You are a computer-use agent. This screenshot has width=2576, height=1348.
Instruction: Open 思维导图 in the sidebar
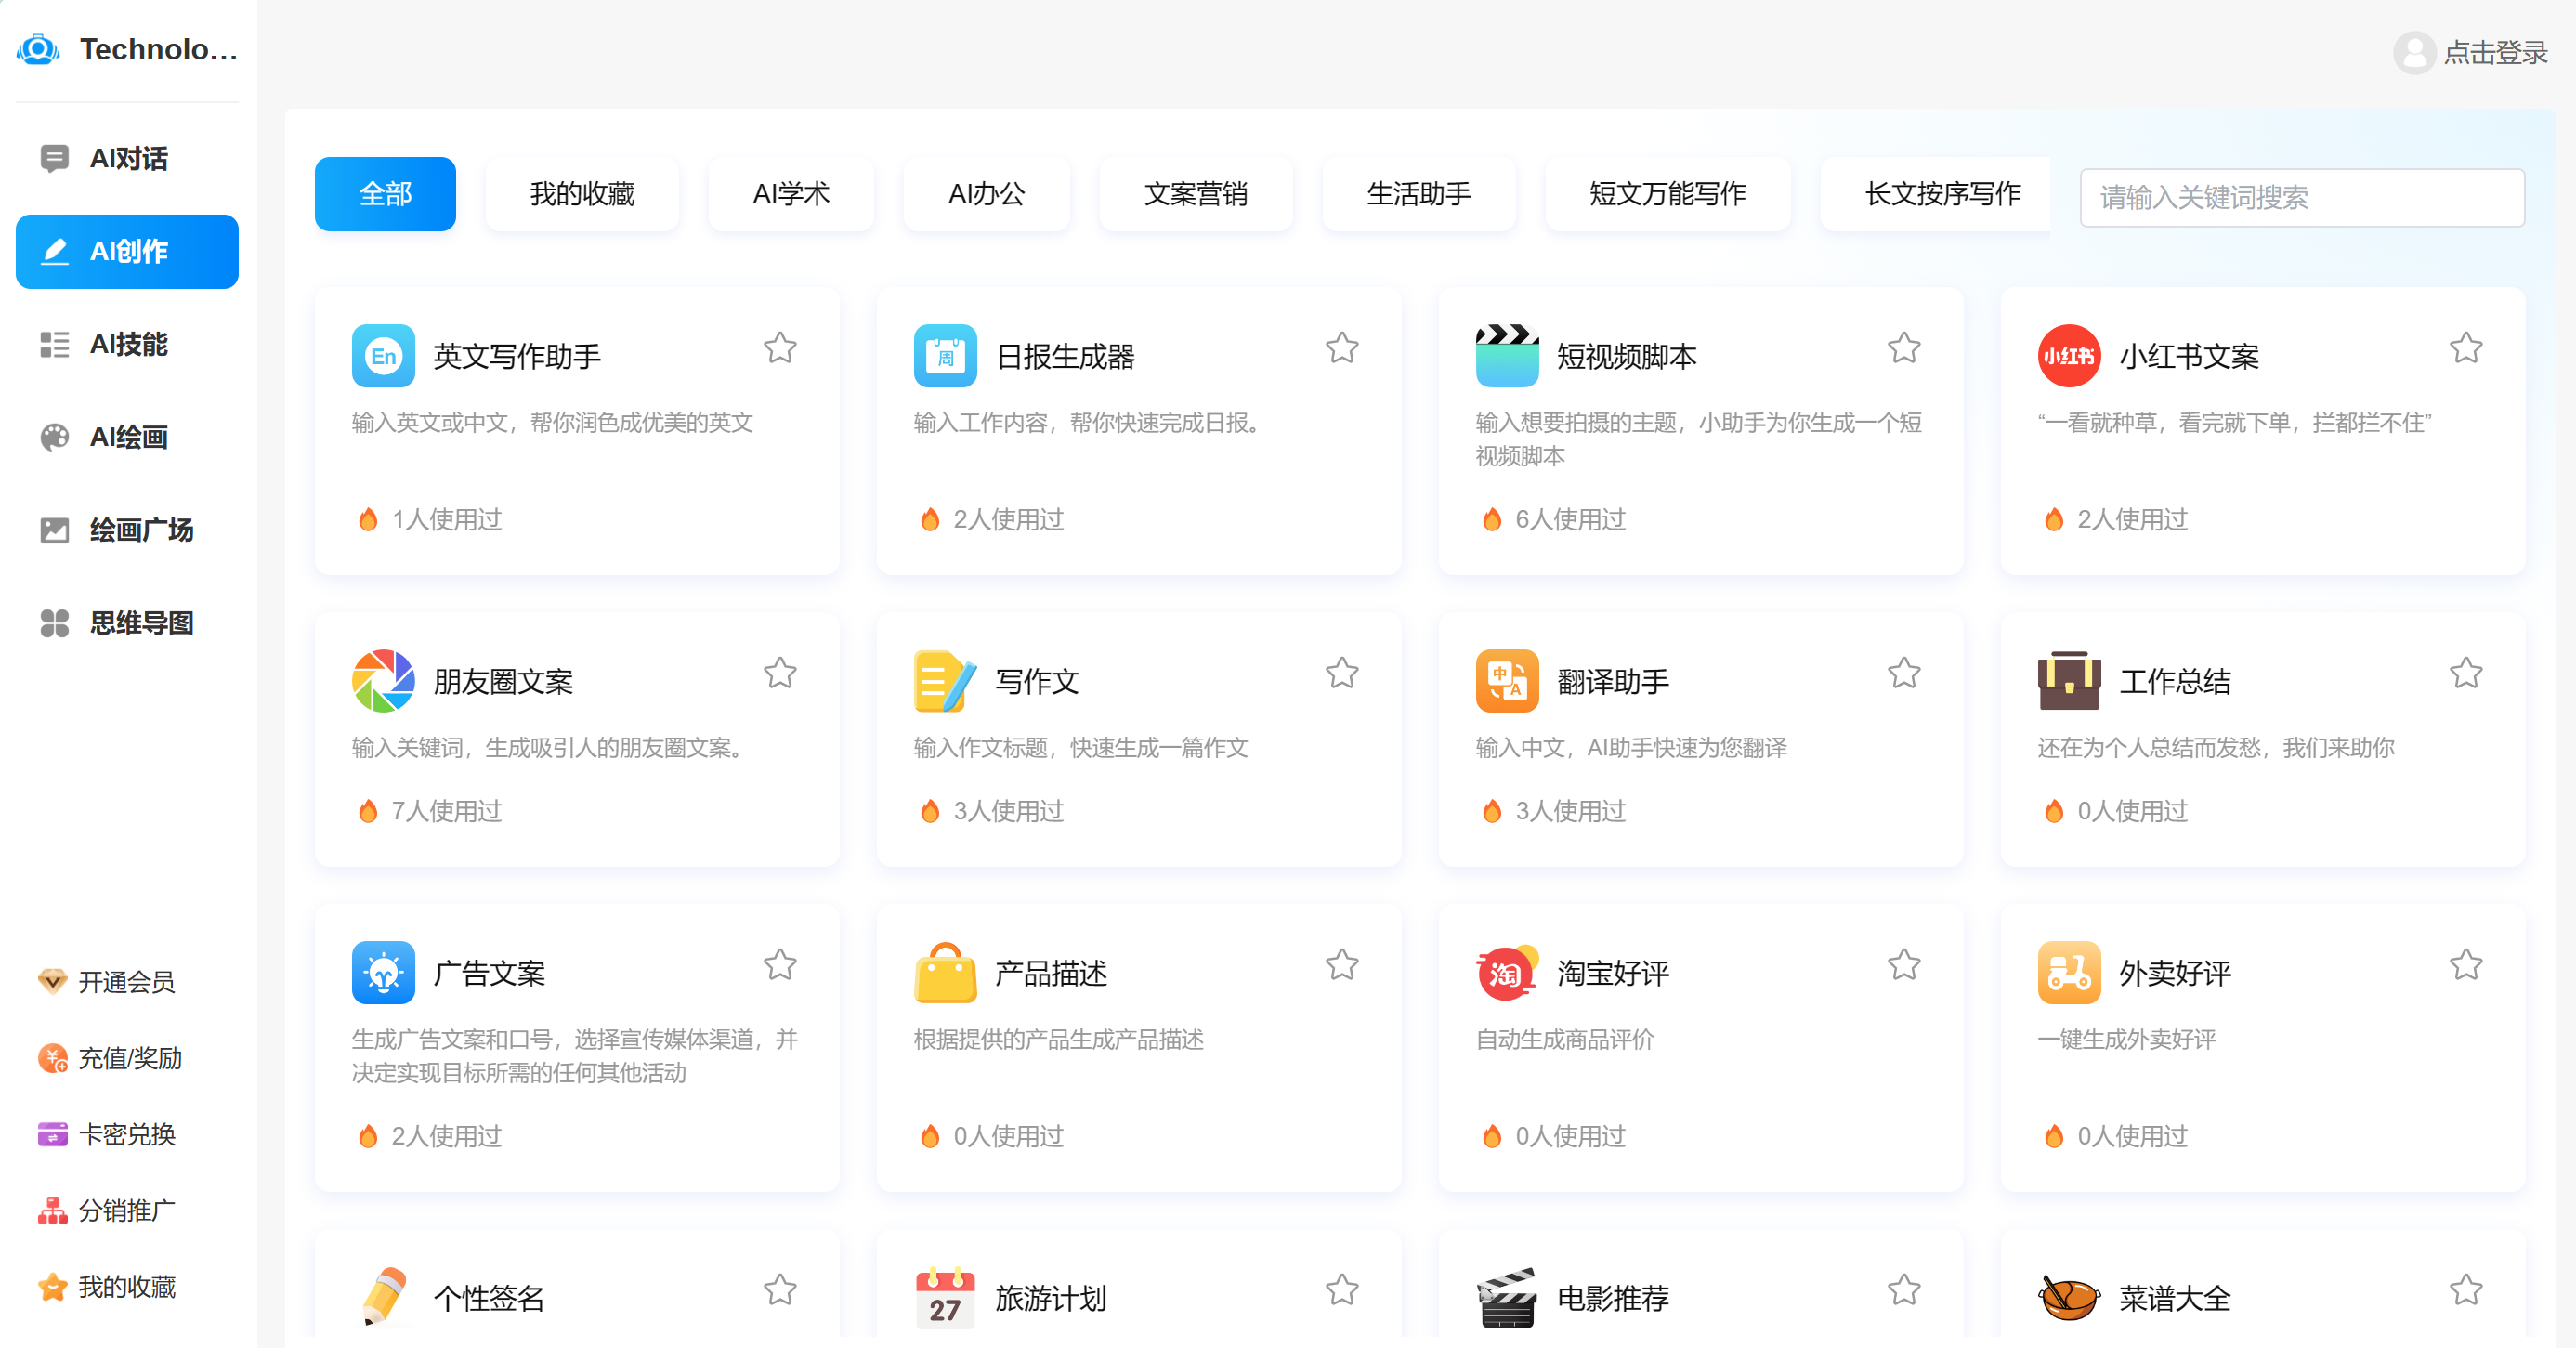[127, 623]
